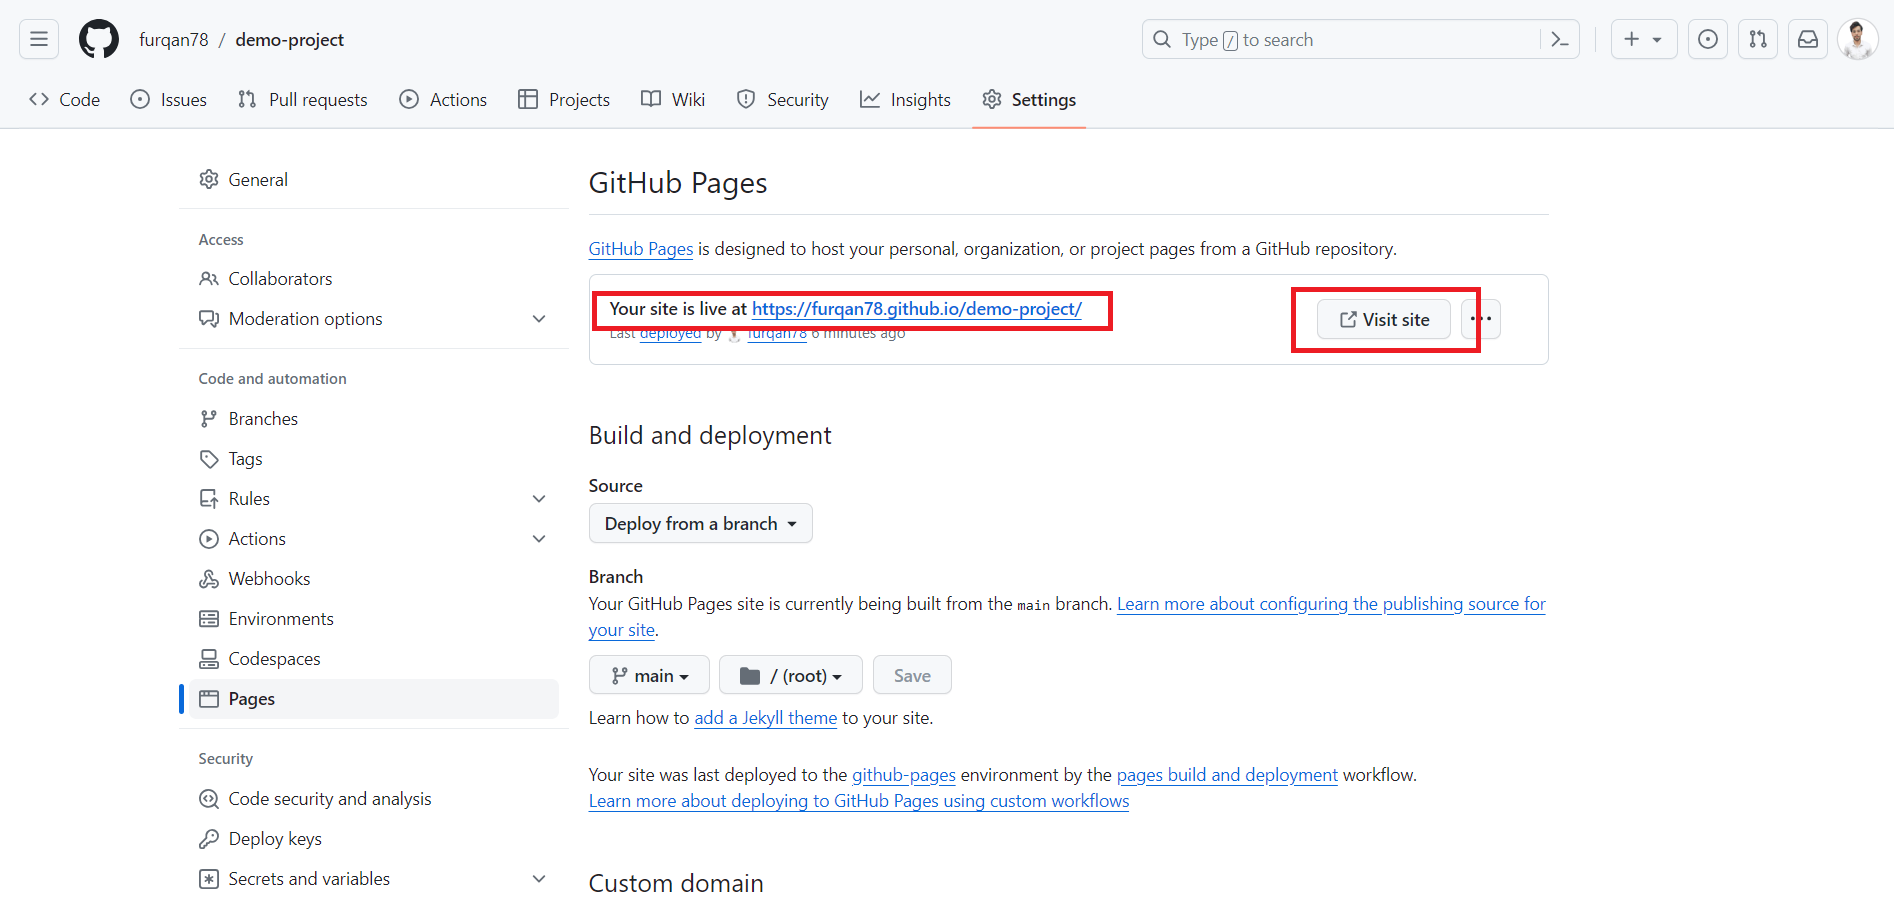Click the Environments server icon
Image resolution: width=1894 pixels, height=906 pixels.
pos(209,618)
